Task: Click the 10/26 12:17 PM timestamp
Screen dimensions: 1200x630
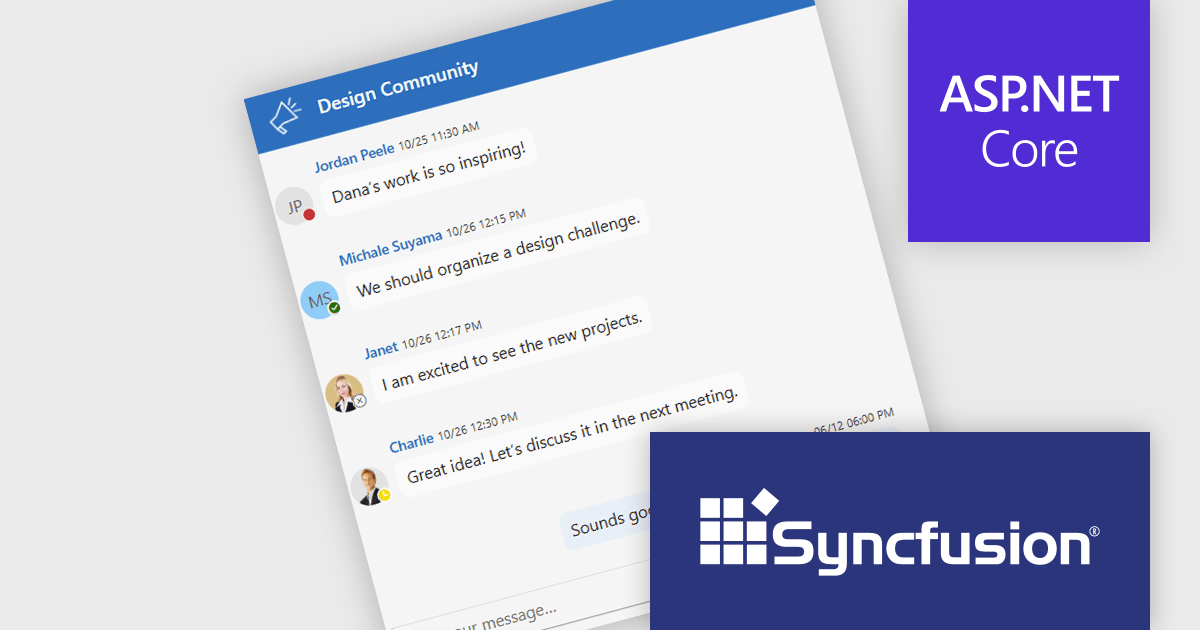Action: (442, 335)
